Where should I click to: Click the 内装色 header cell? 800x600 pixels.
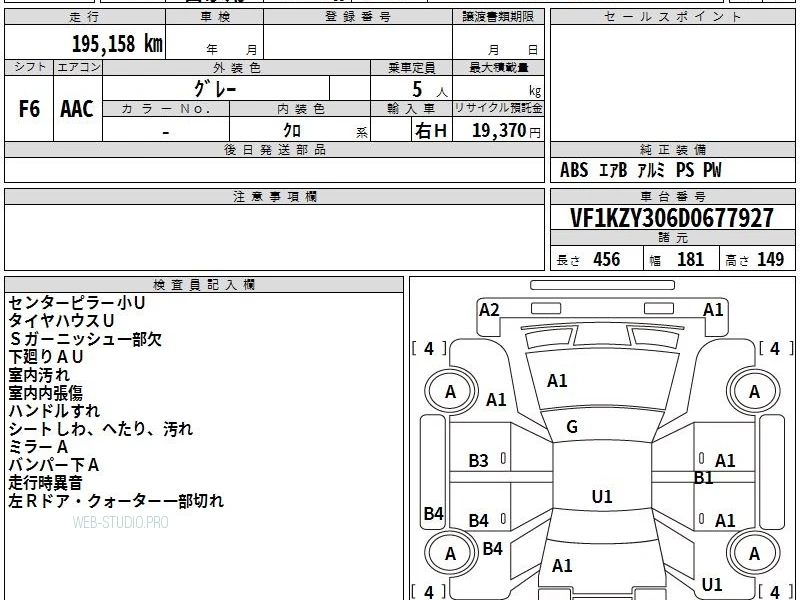click(x=301, y=108)
